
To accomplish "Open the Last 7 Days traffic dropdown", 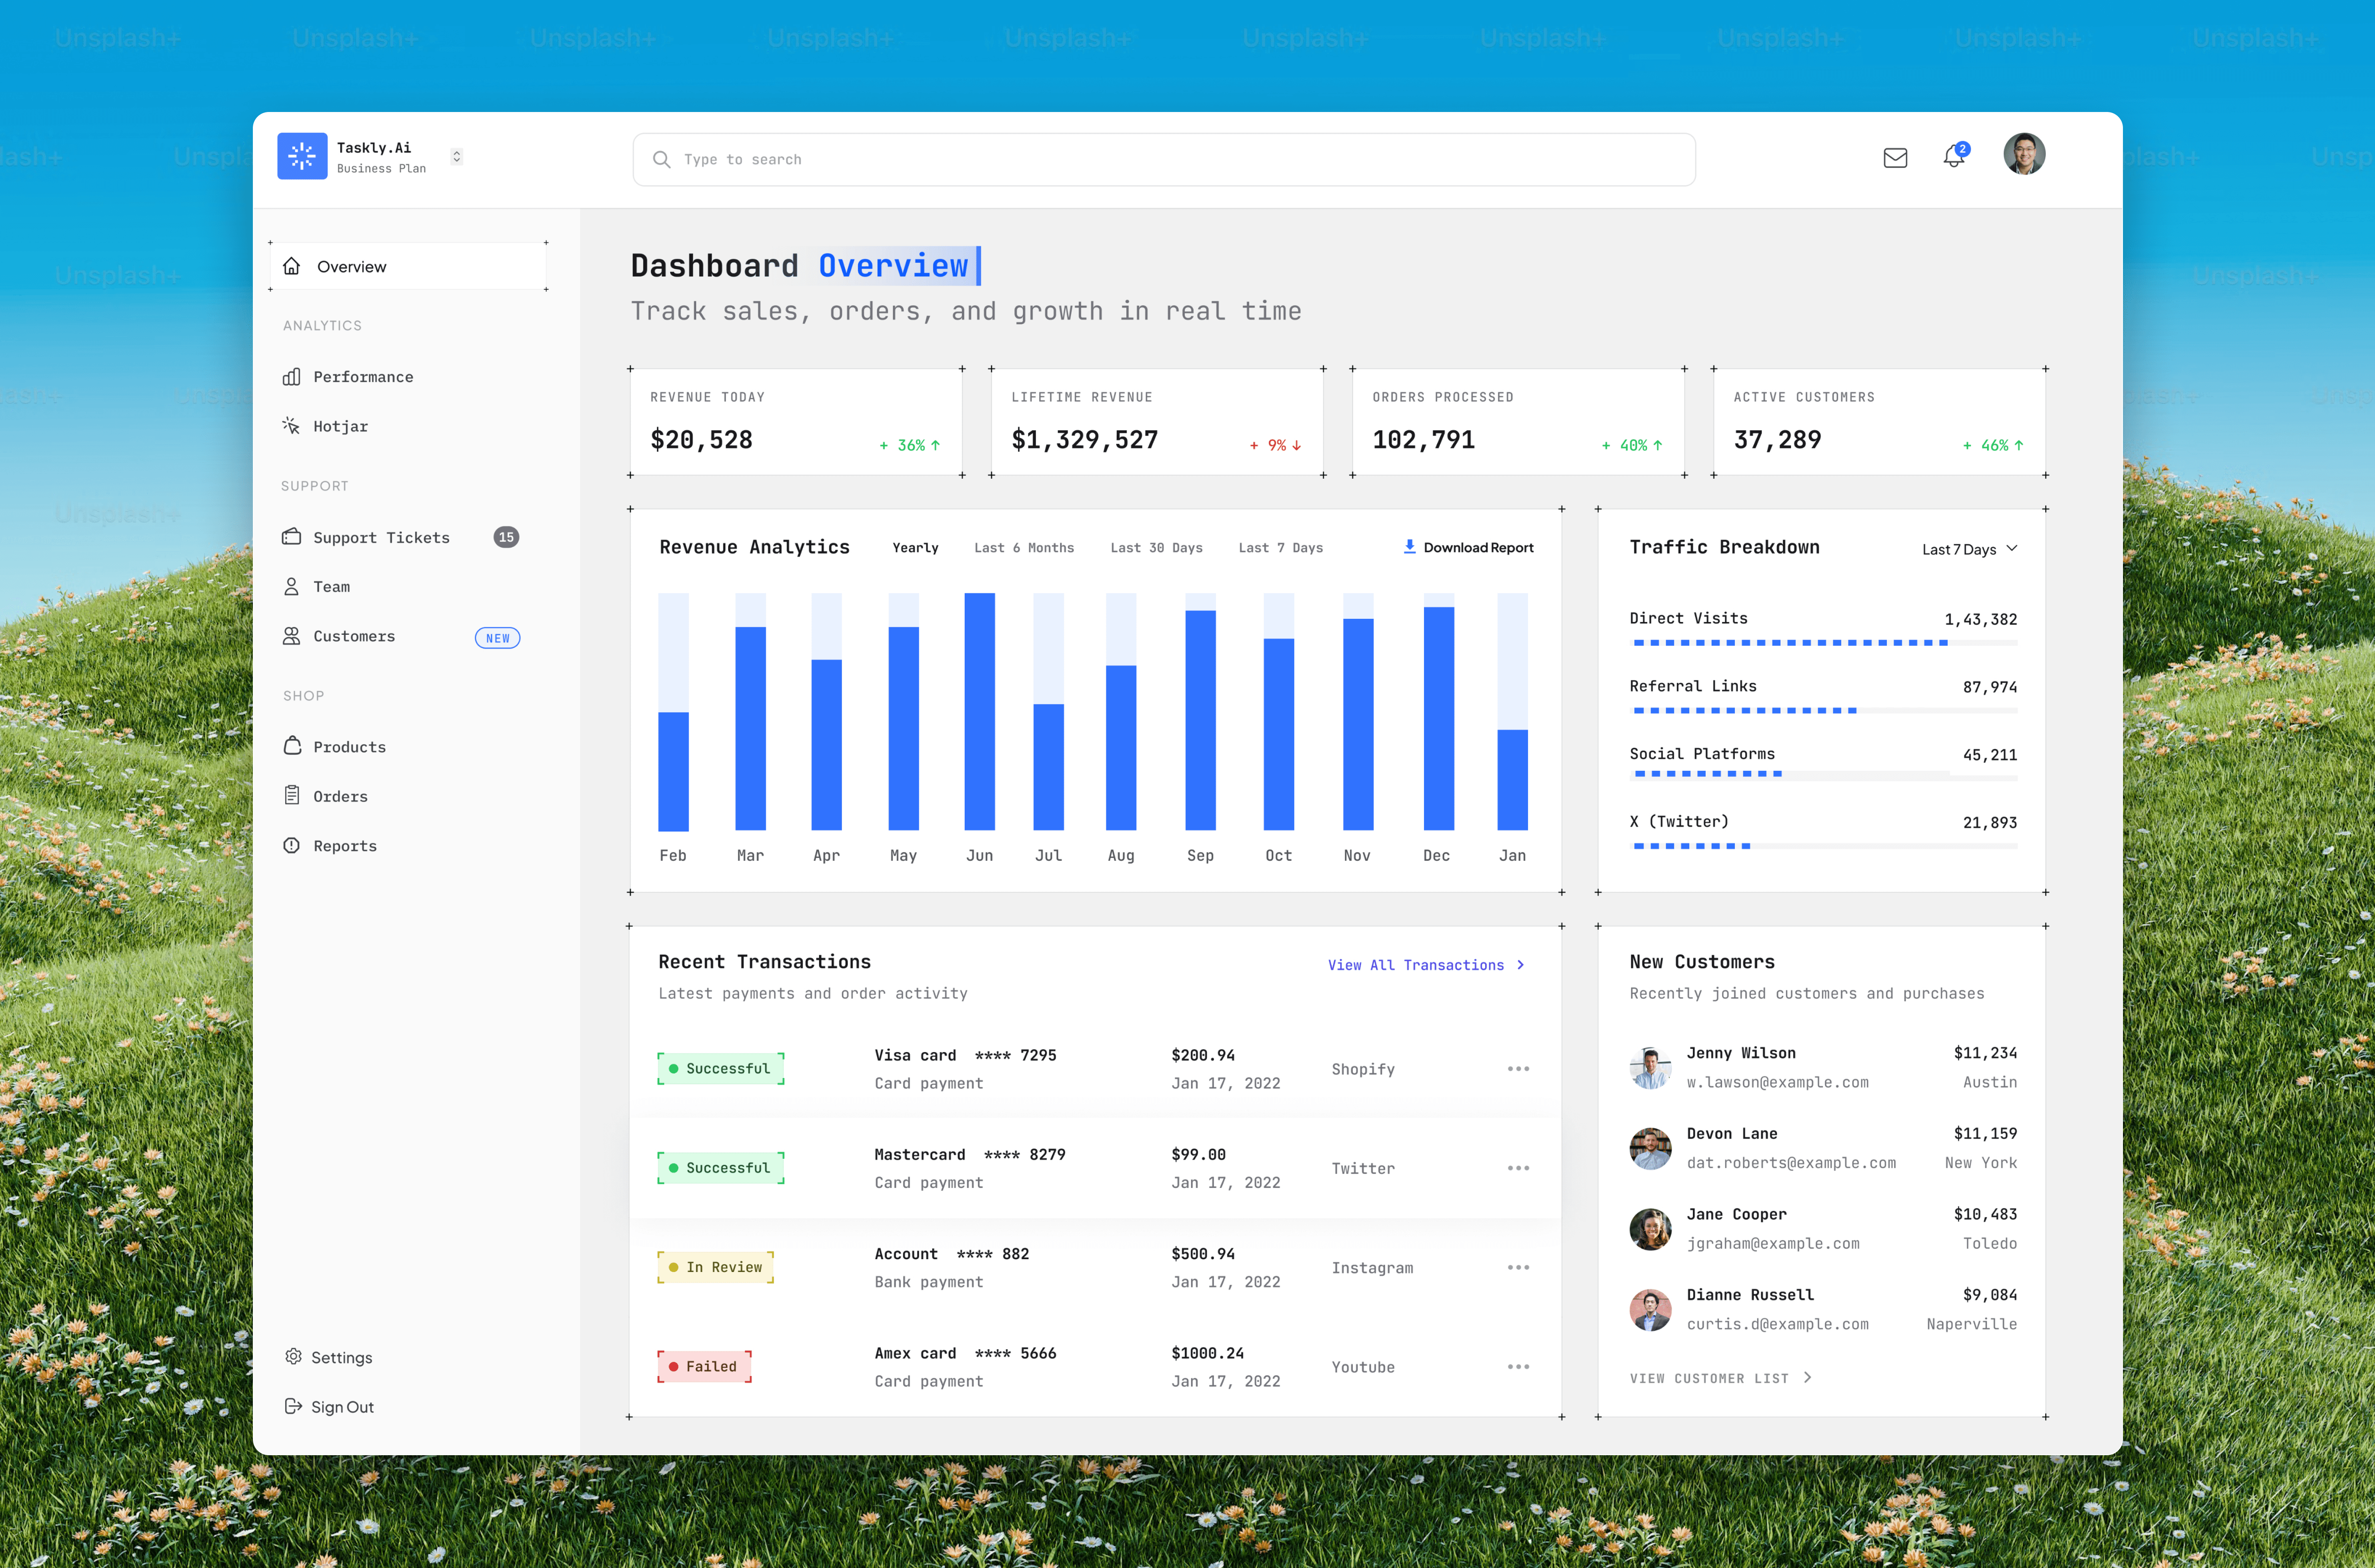I will (x=1969, y=549).
